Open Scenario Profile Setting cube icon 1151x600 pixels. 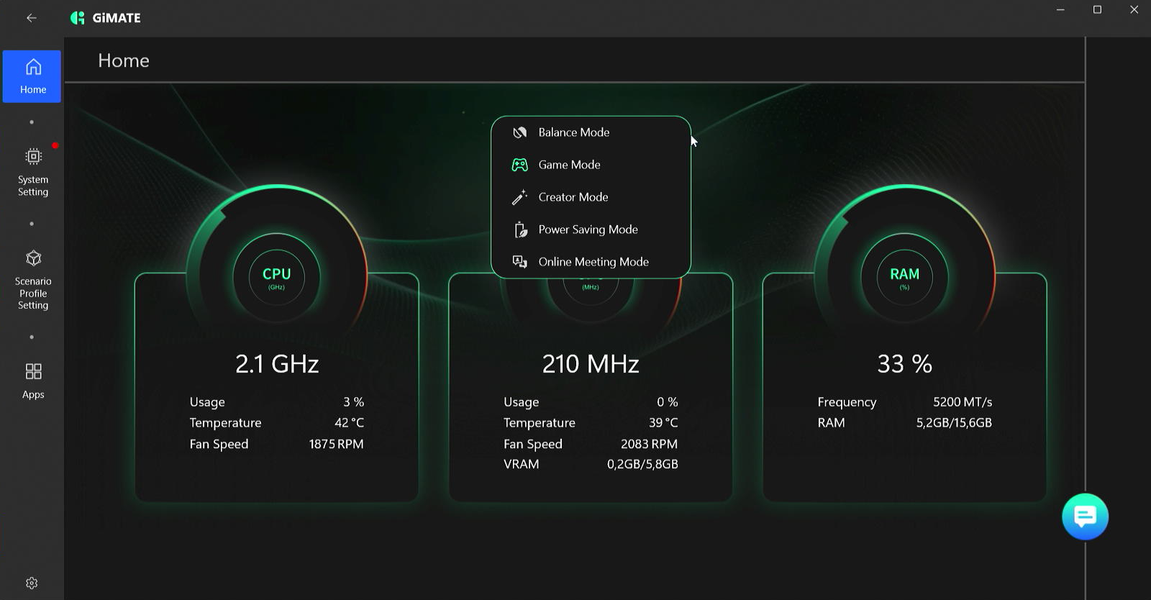tap(33, 259)
